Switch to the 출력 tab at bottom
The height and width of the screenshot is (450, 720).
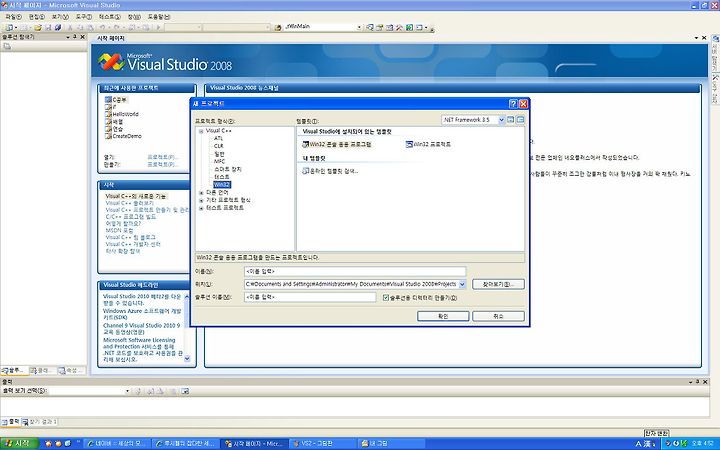pyautogui.click(x=11, y=422)
